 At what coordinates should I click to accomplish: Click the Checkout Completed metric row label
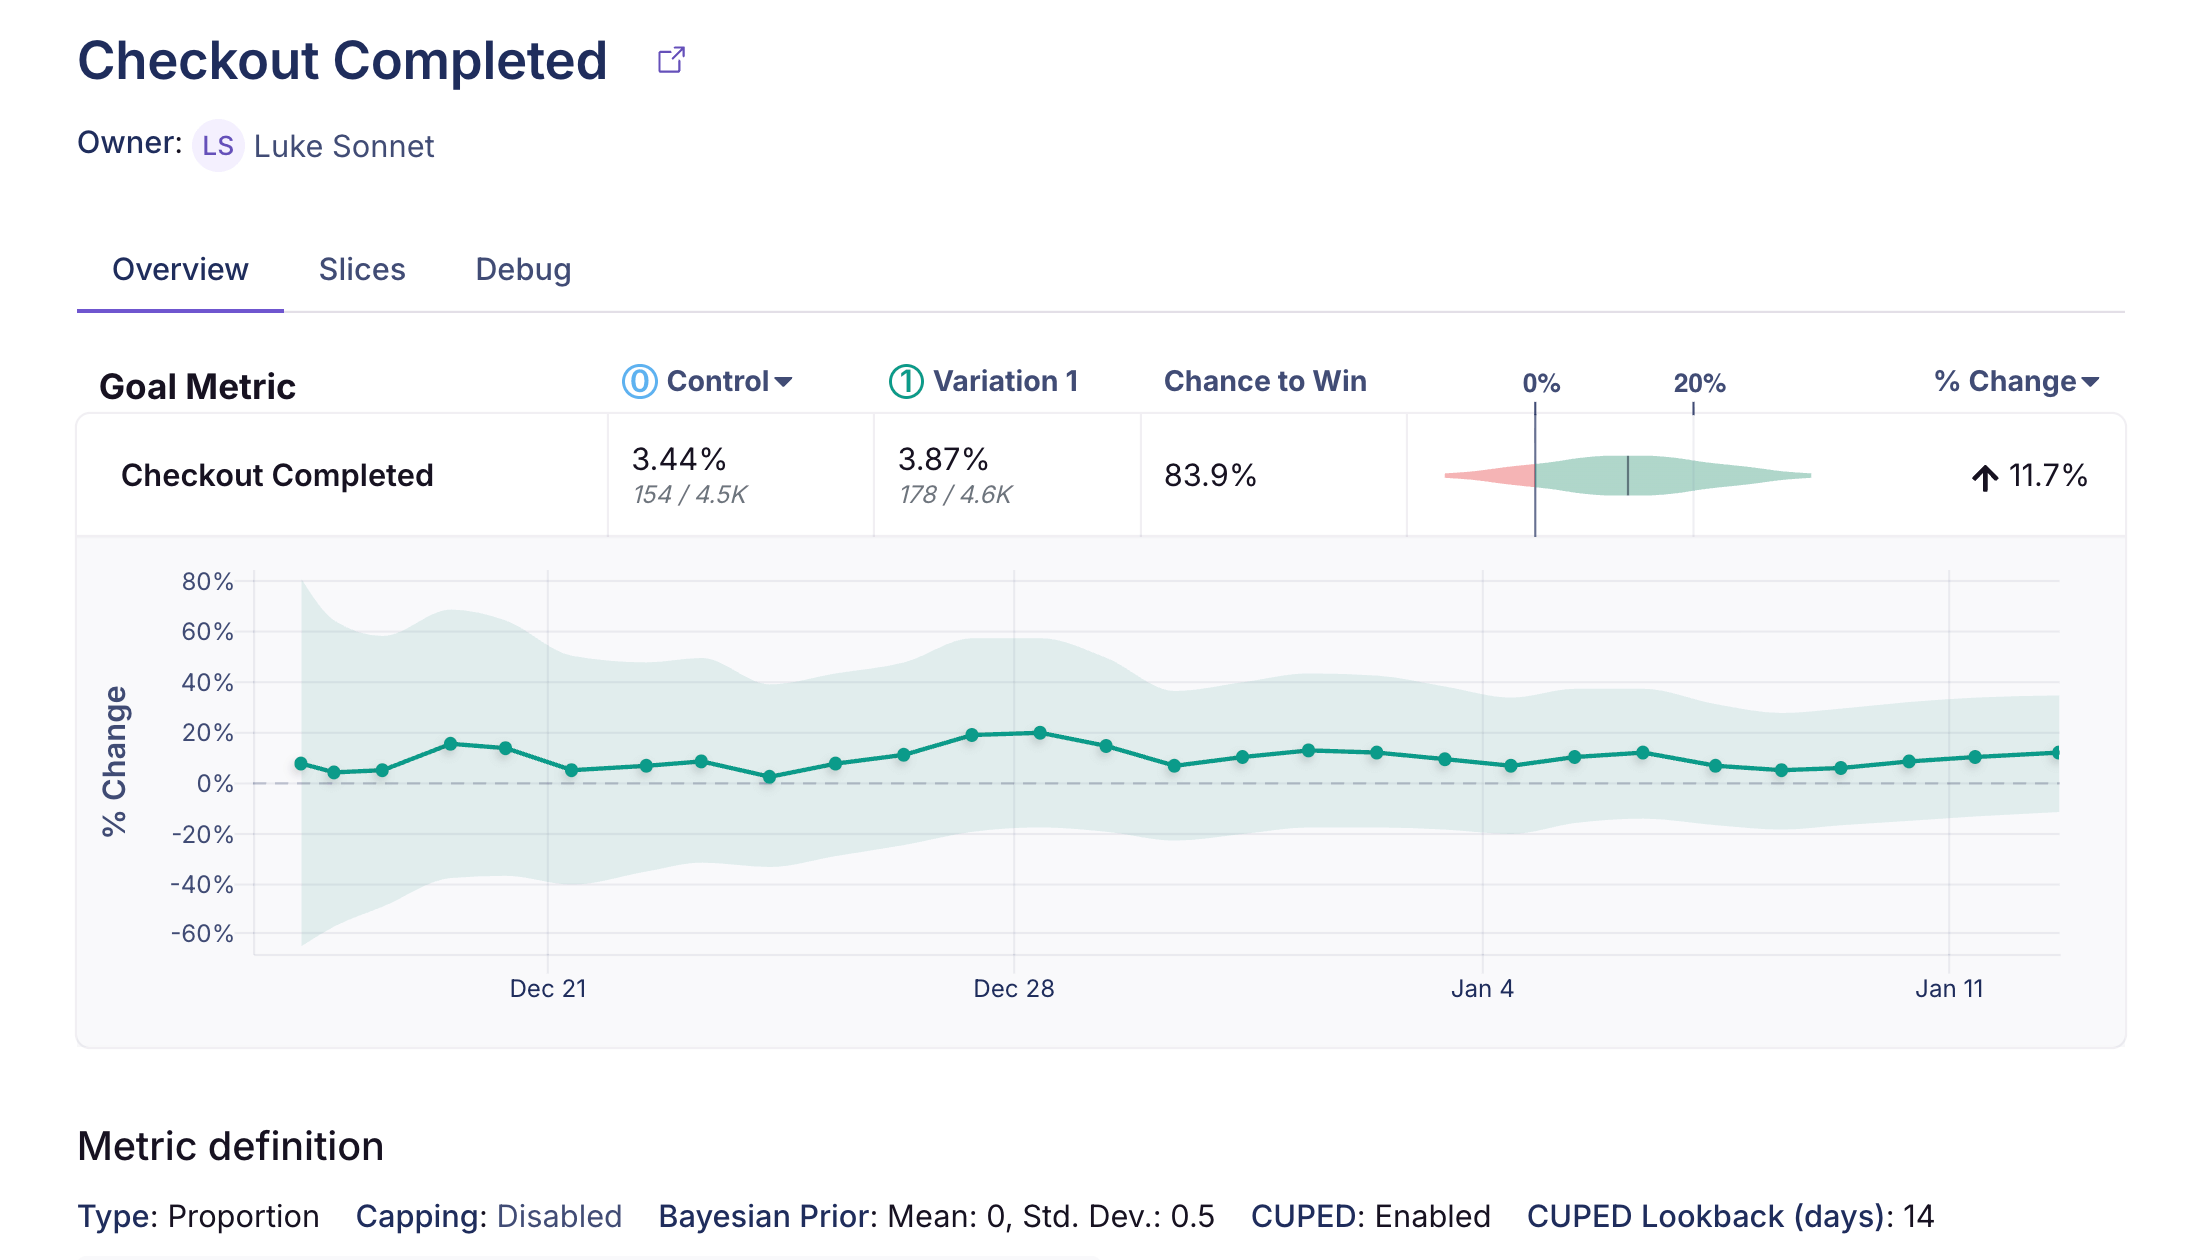point(277,475)
